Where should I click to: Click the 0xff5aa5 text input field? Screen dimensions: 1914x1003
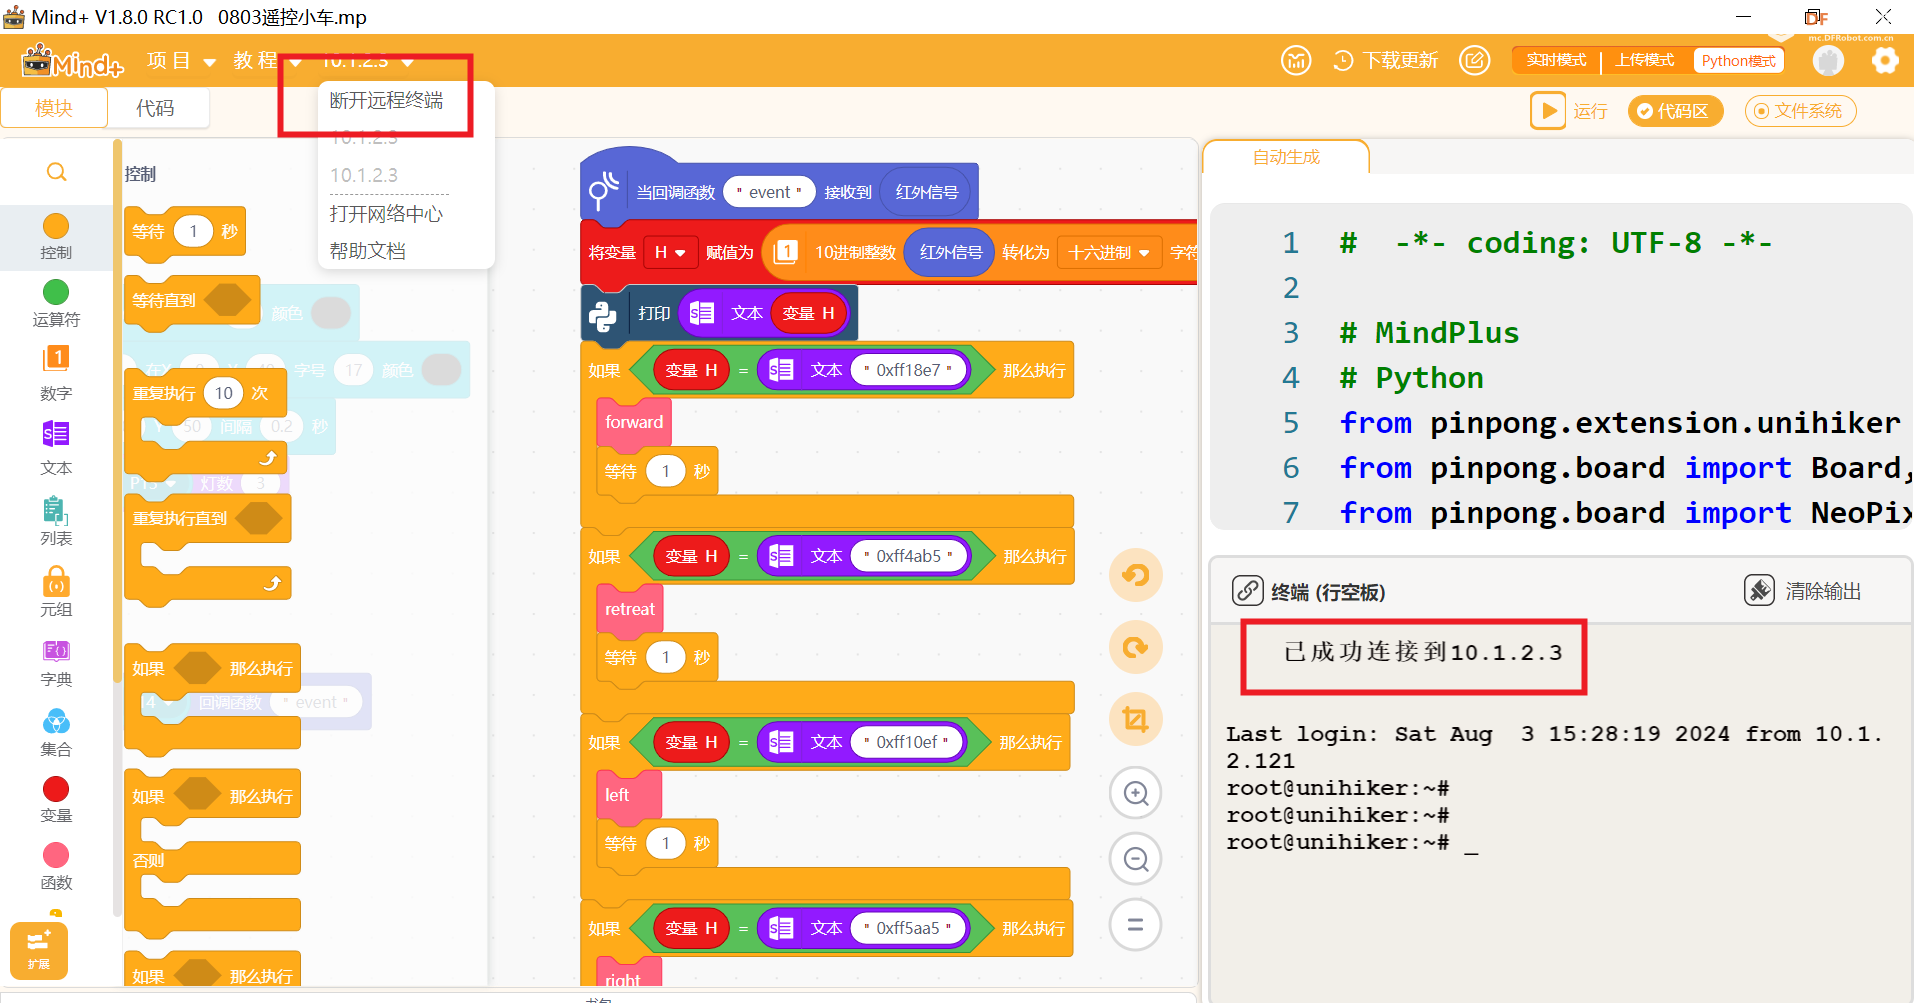(907, 928)
